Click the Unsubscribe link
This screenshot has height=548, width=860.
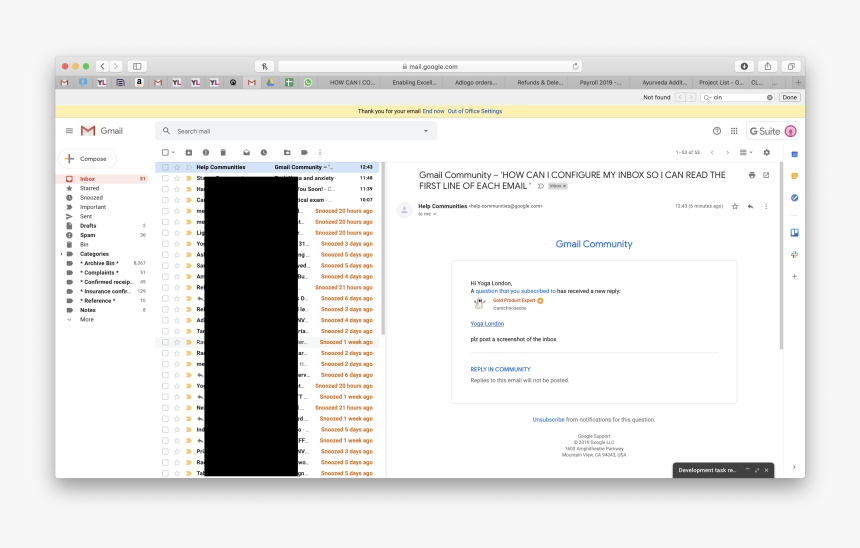(548, 420)
